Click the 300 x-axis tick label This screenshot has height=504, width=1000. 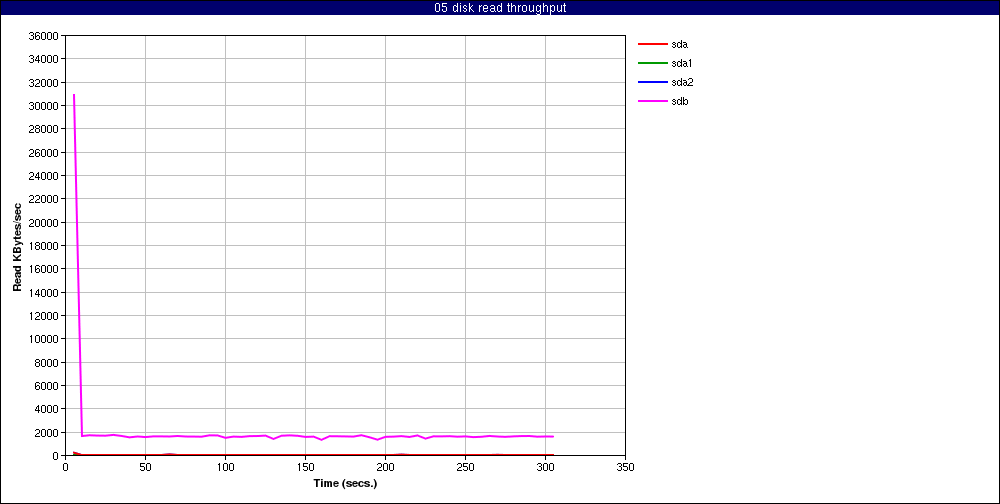(x=545, y=467)
